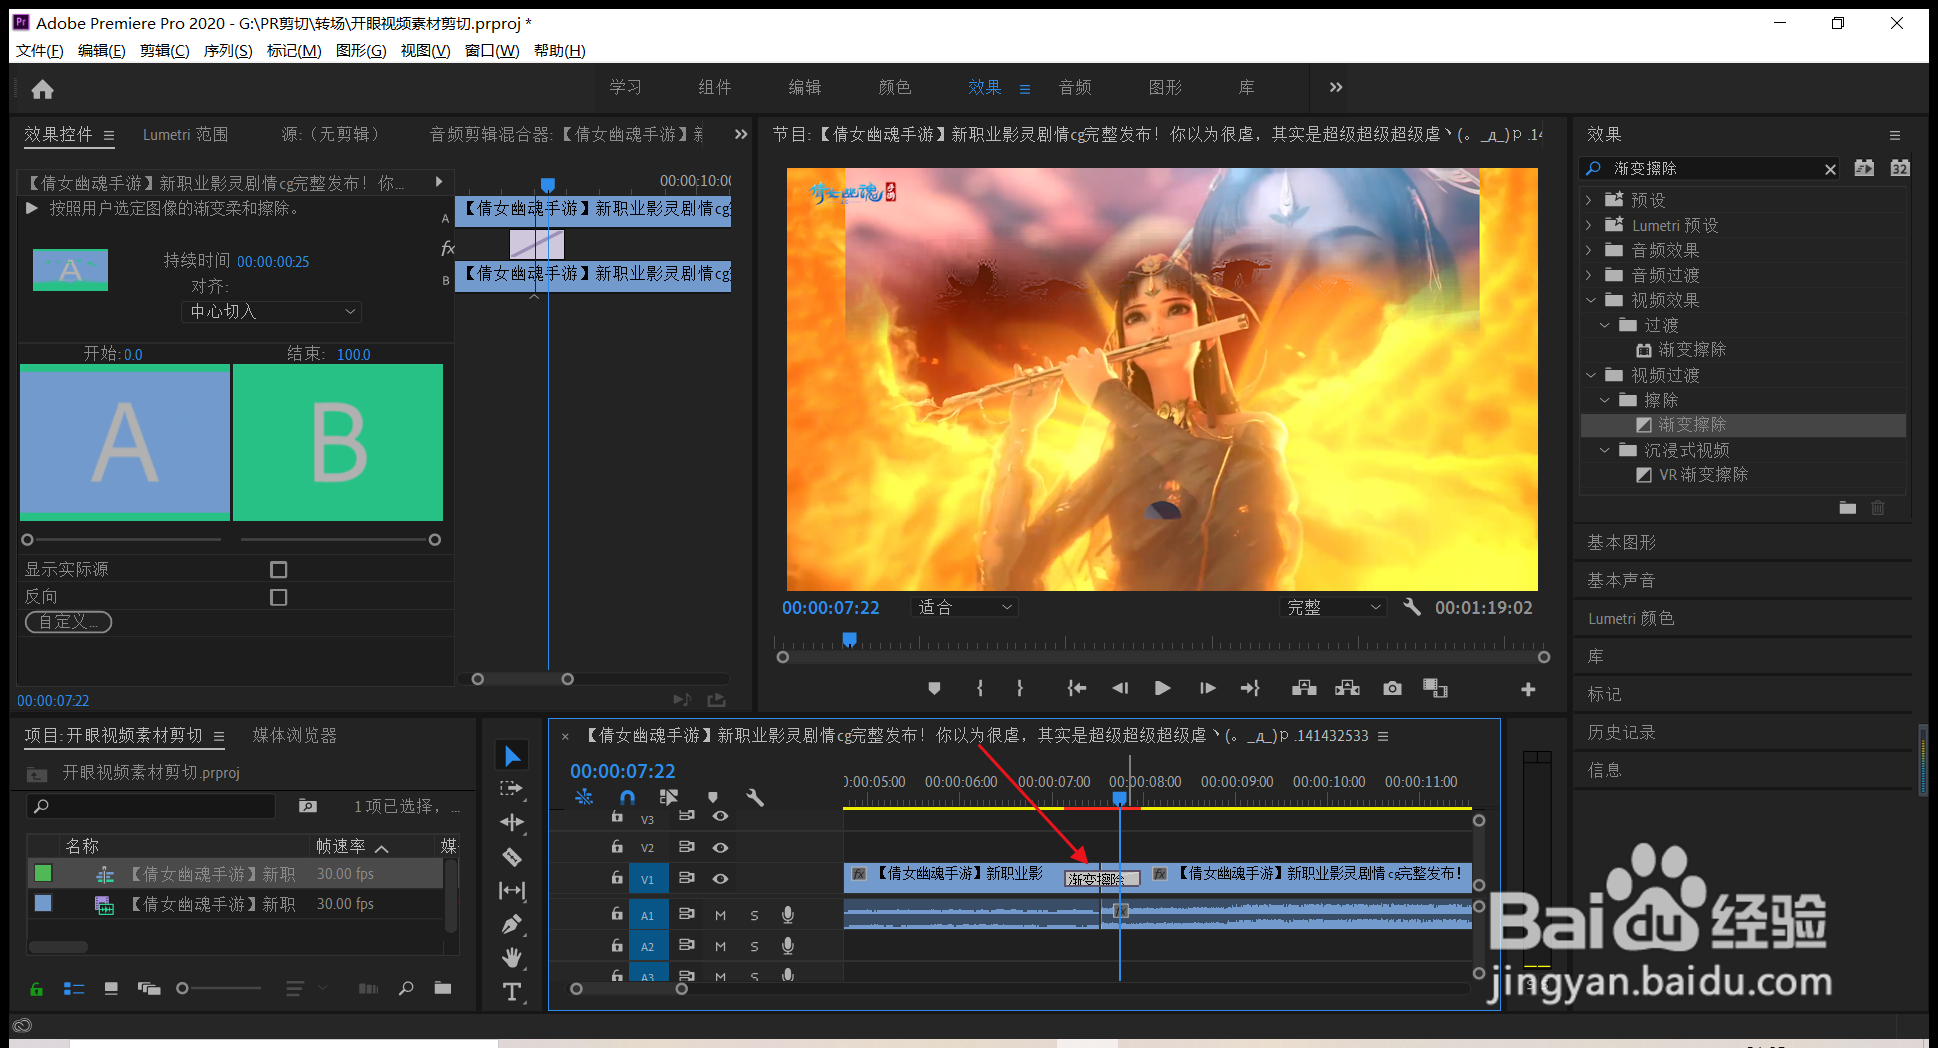Open the 完整 playback resolution dropdown

pyautogui.click(x=1333, y=607)
